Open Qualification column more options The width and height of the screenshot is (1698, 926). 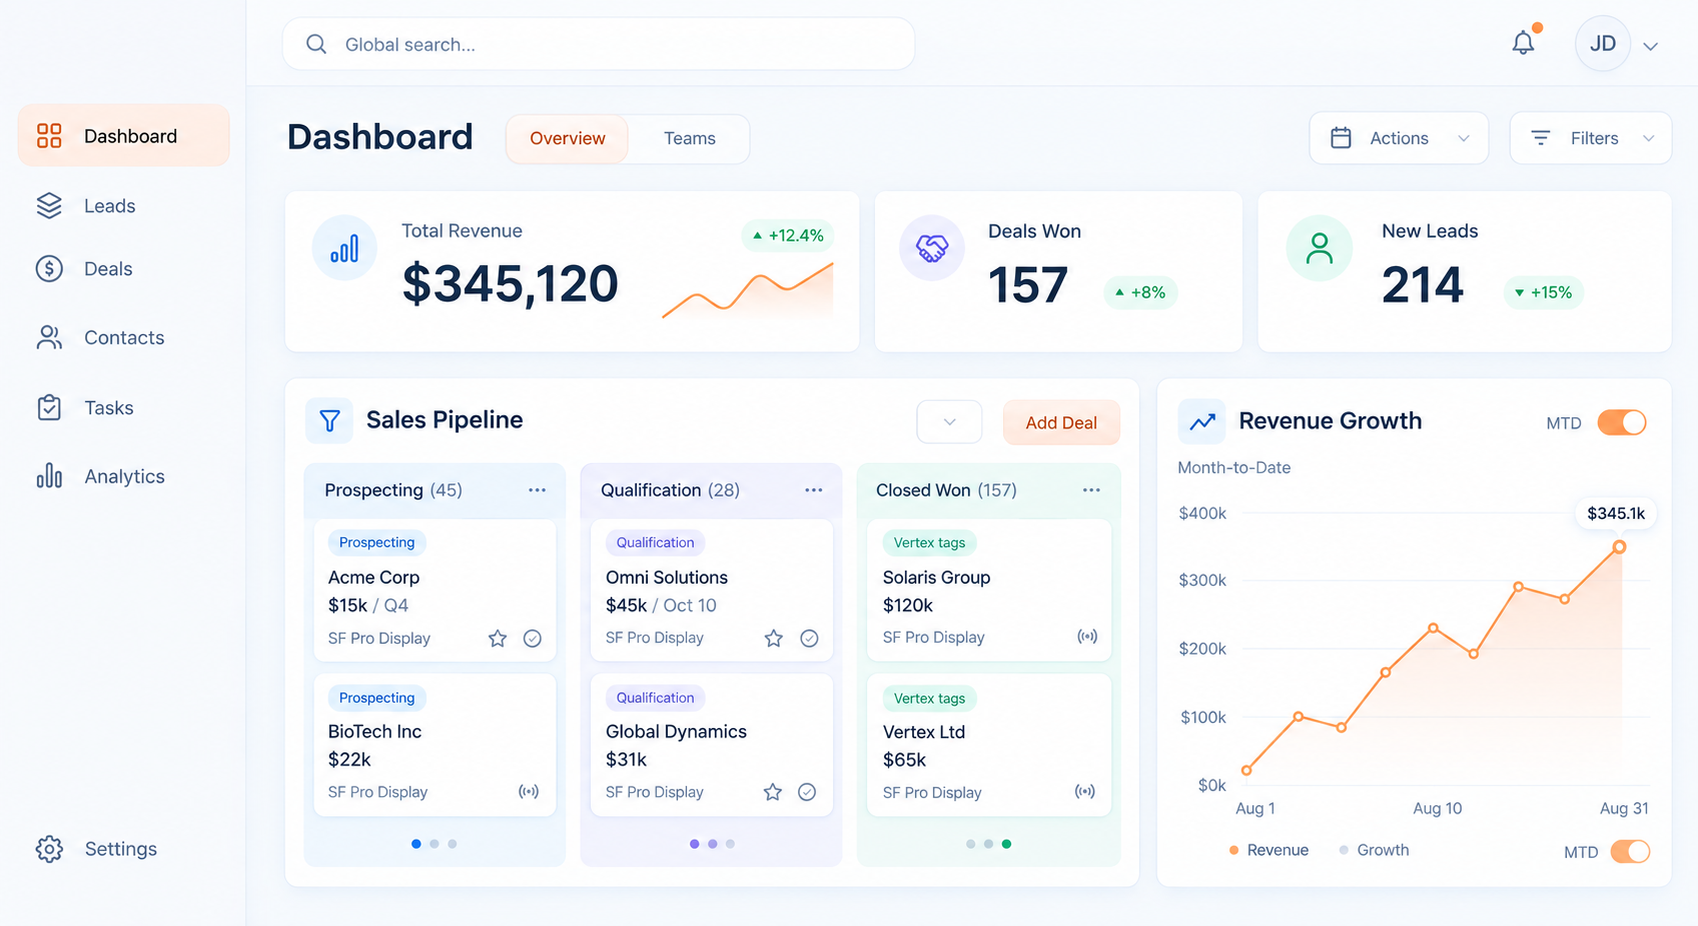[813, 490]
